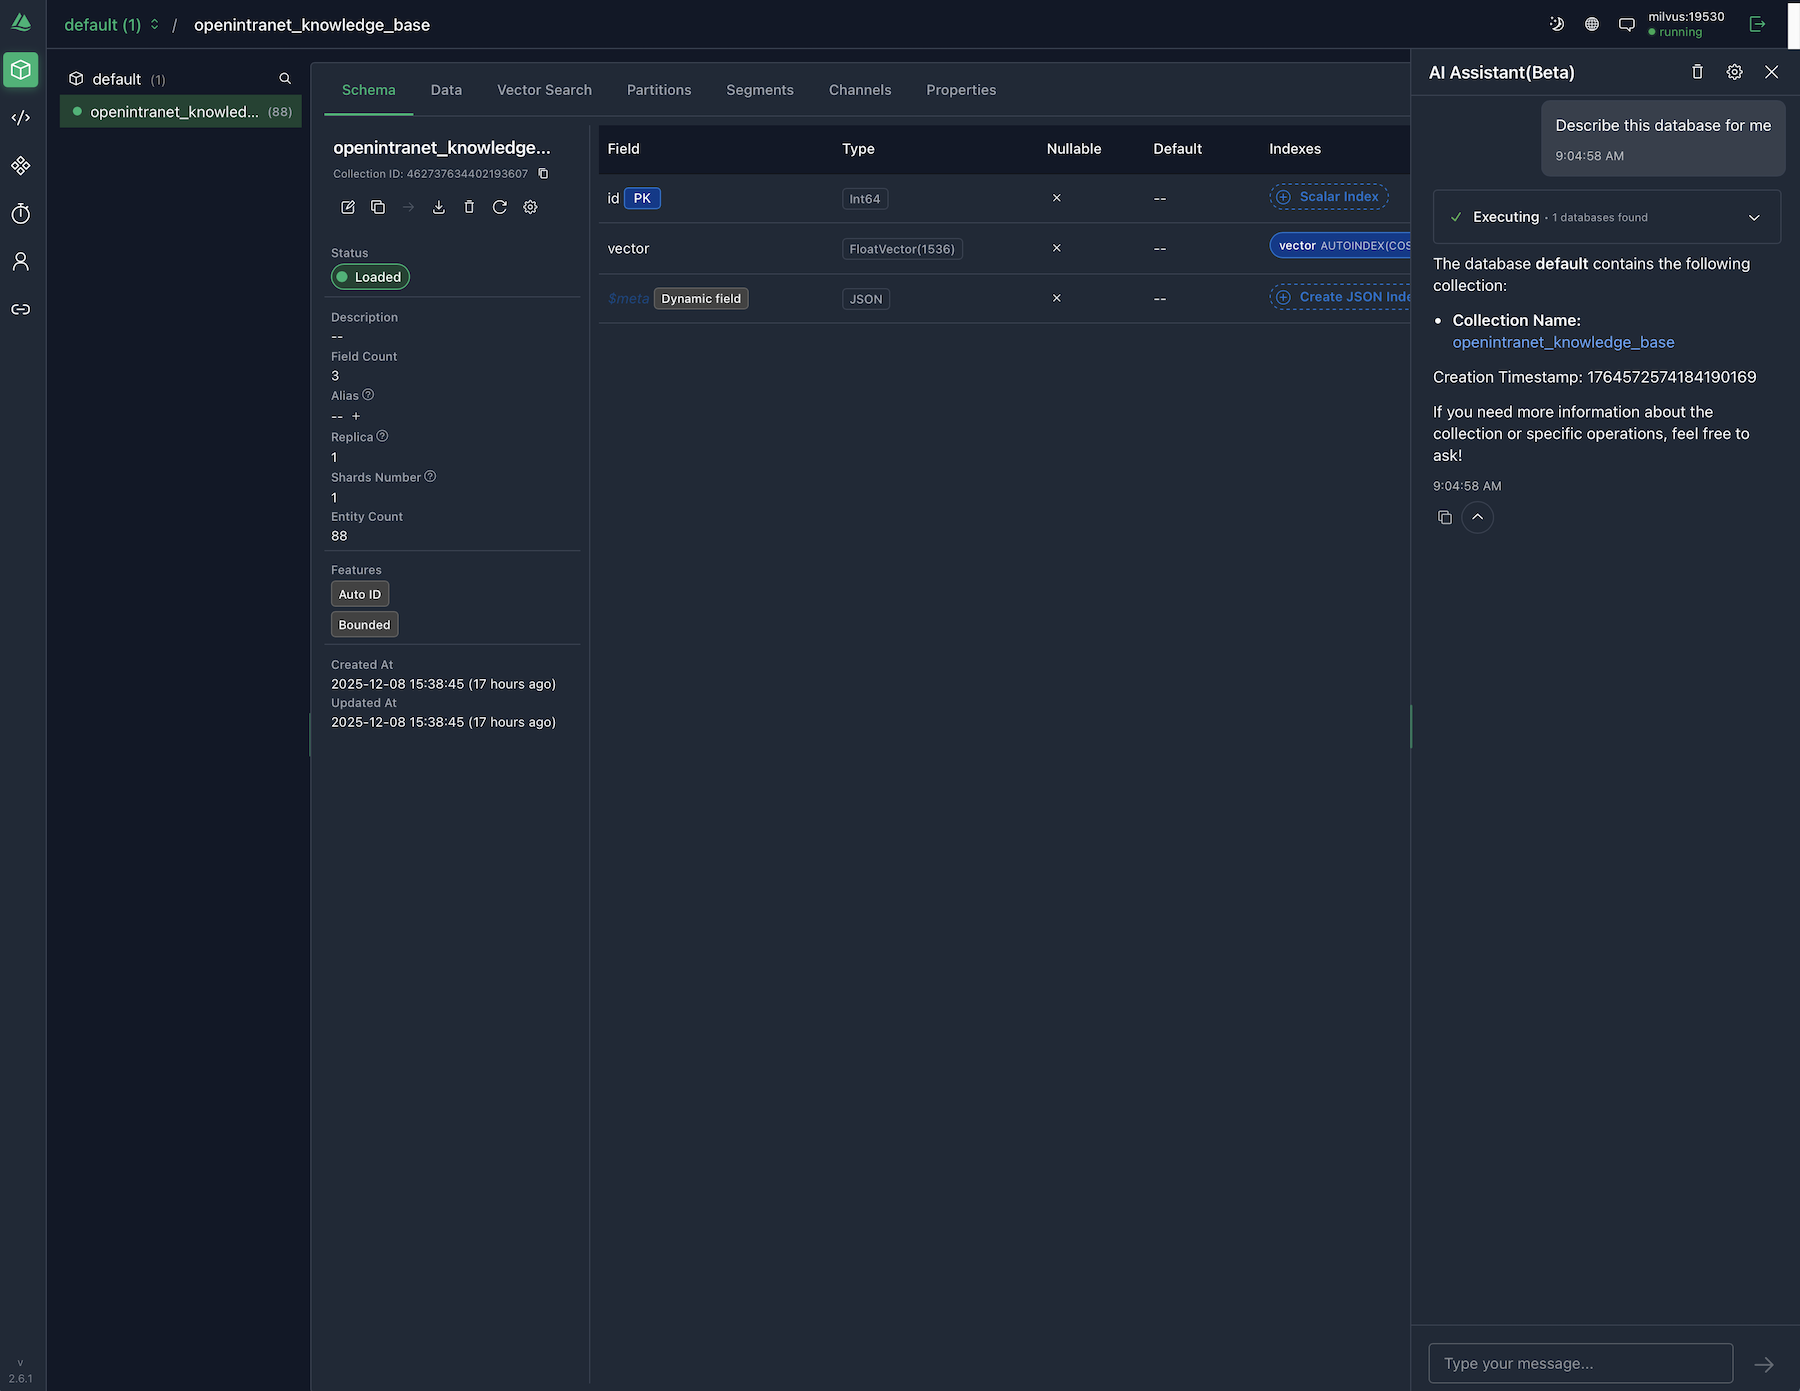1800x1391 pixels.
Task: Toggle the dark mode moon icon
Action: 1557,24
